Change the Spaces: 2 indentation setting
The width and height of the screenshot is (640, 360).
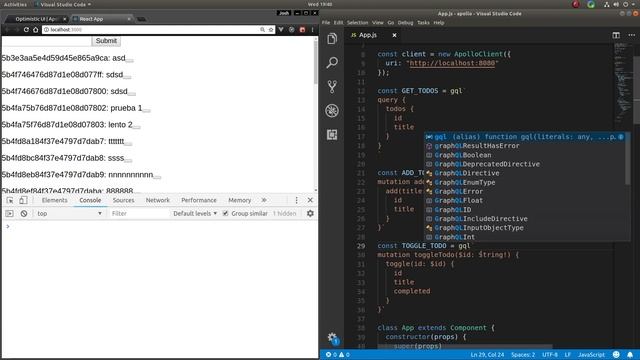[523, 355]
